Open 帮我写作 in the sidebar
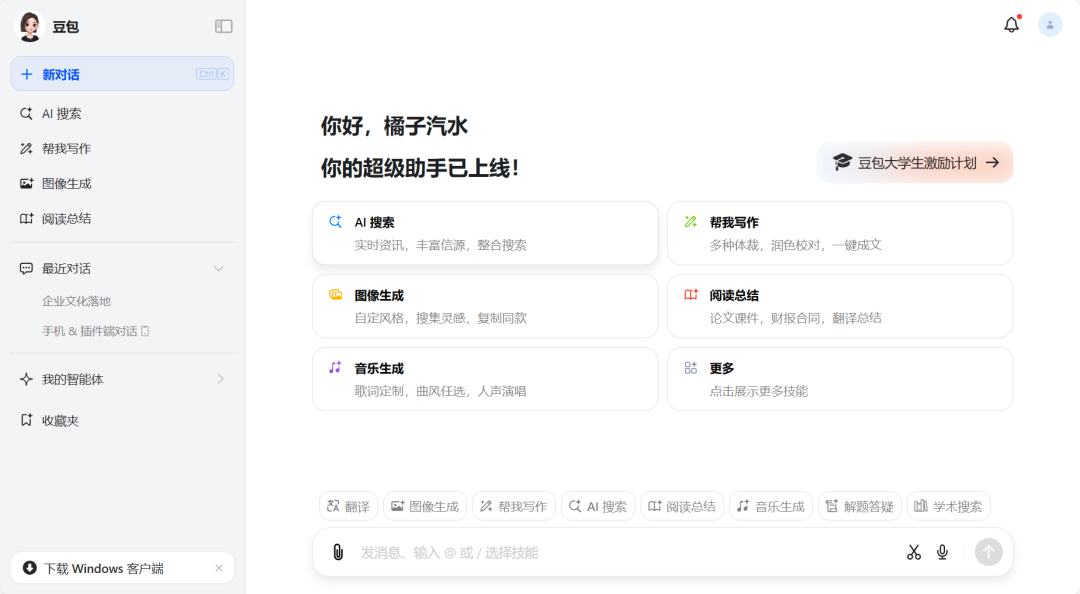Viewport: 1080px width, 594px height. pyautogui.click(x=123, y=149)
